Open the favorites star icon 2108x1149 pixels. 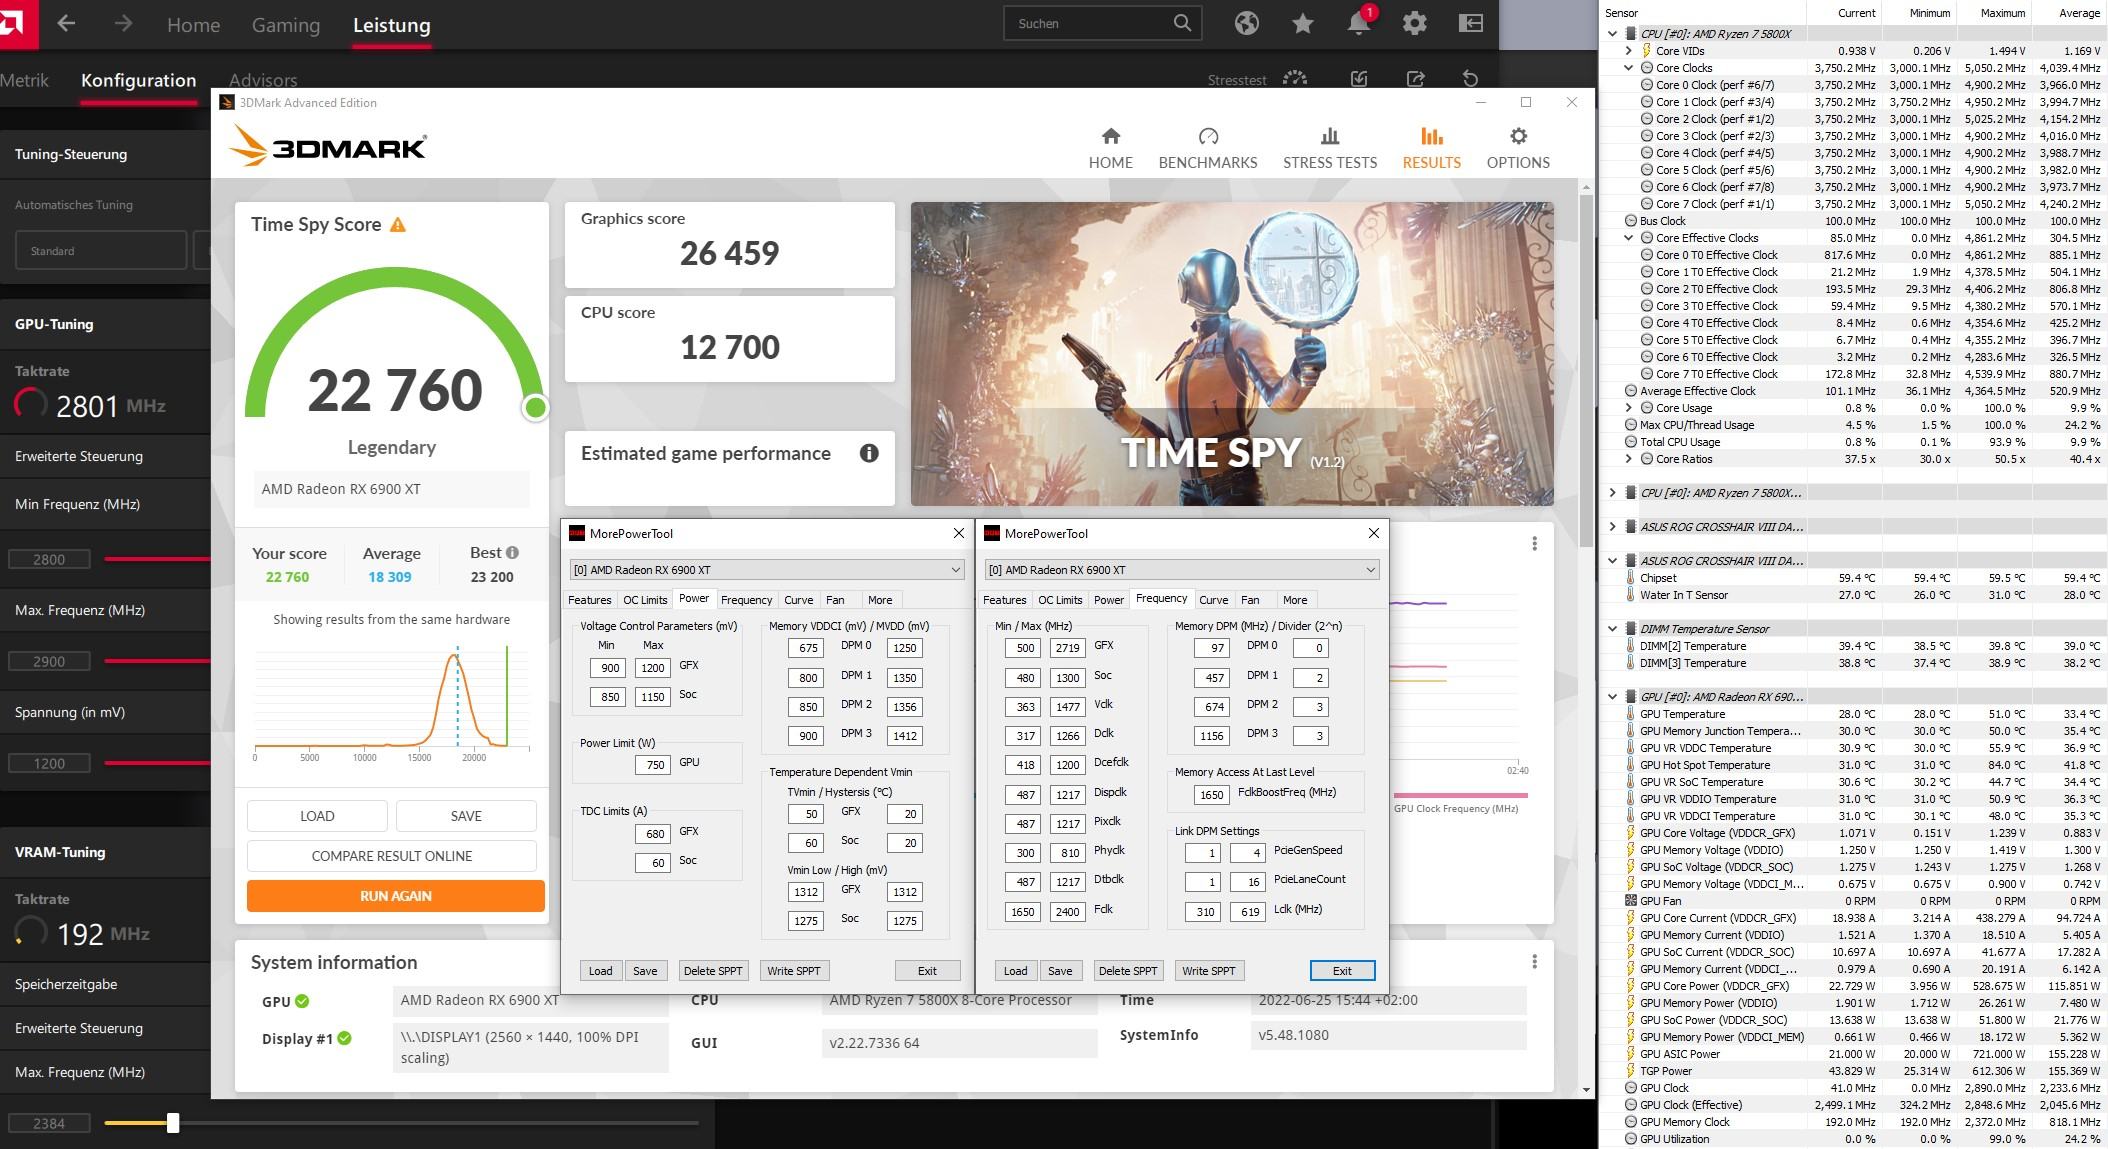pos(1302,23)
